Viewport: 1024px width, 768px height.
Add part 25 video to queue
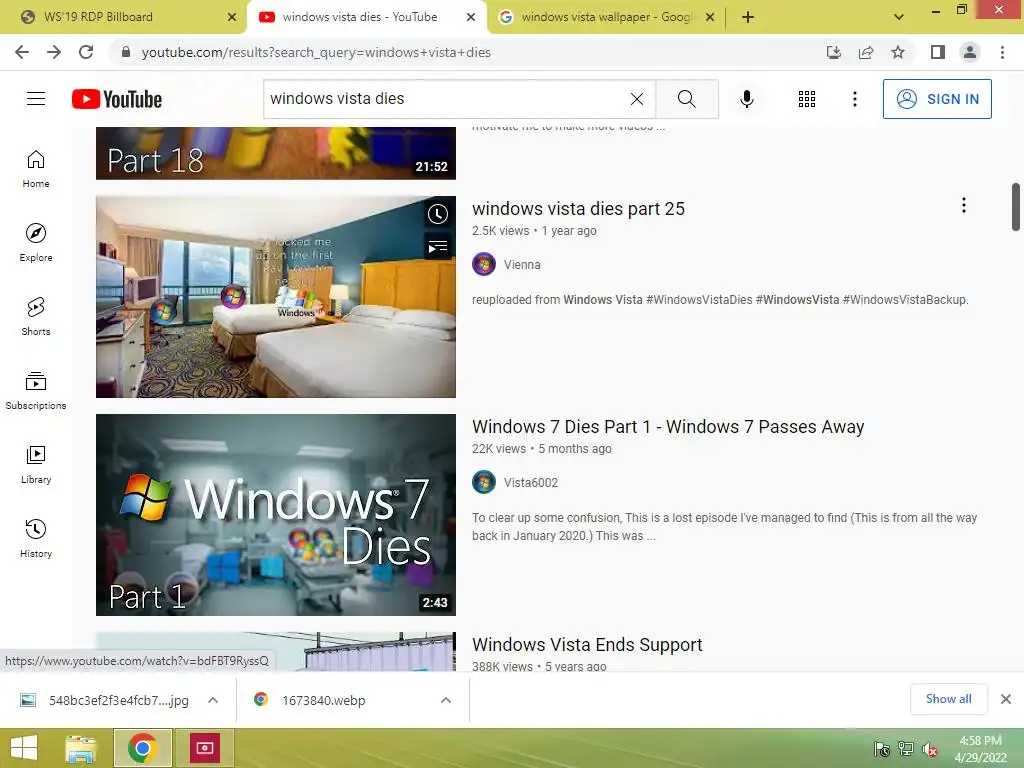[438, 246]
